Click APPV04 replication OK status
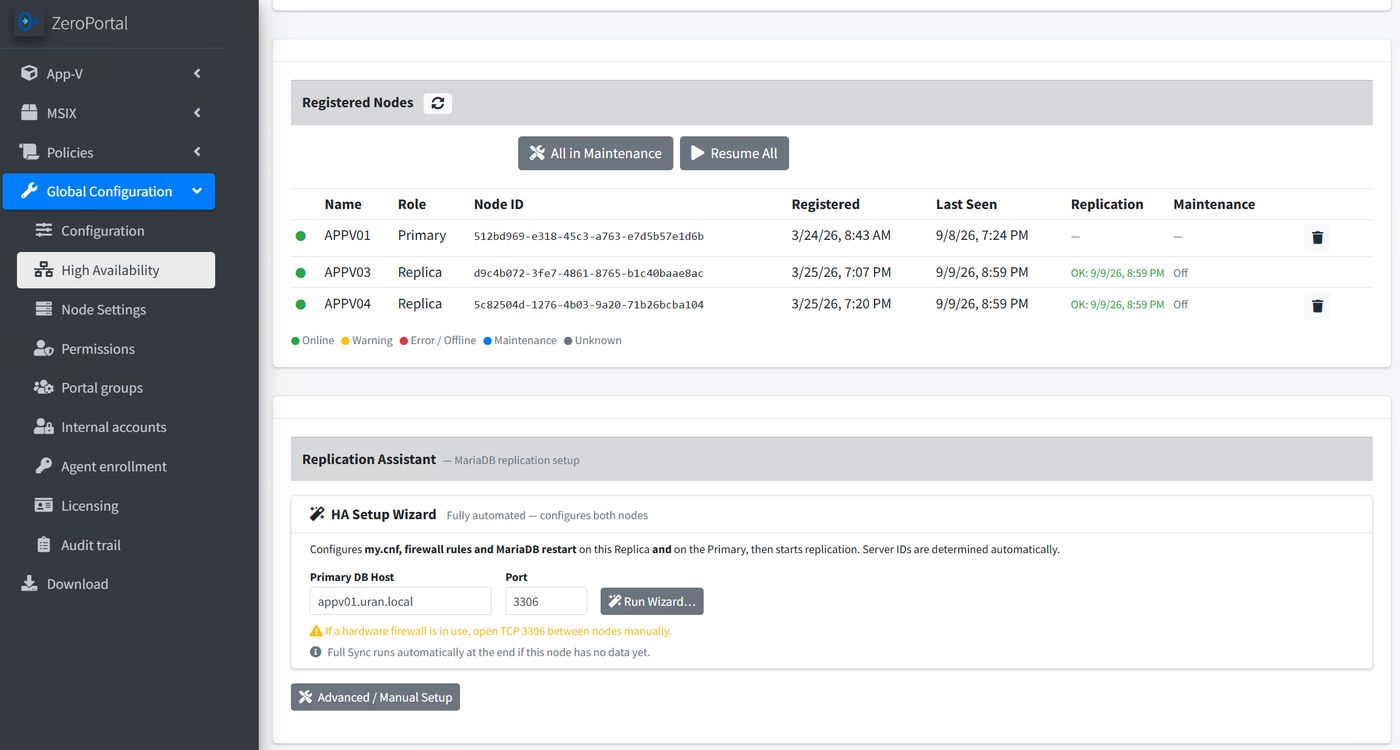The height and width of the screenshot is (750, 1400). (x=1117, y=305)
